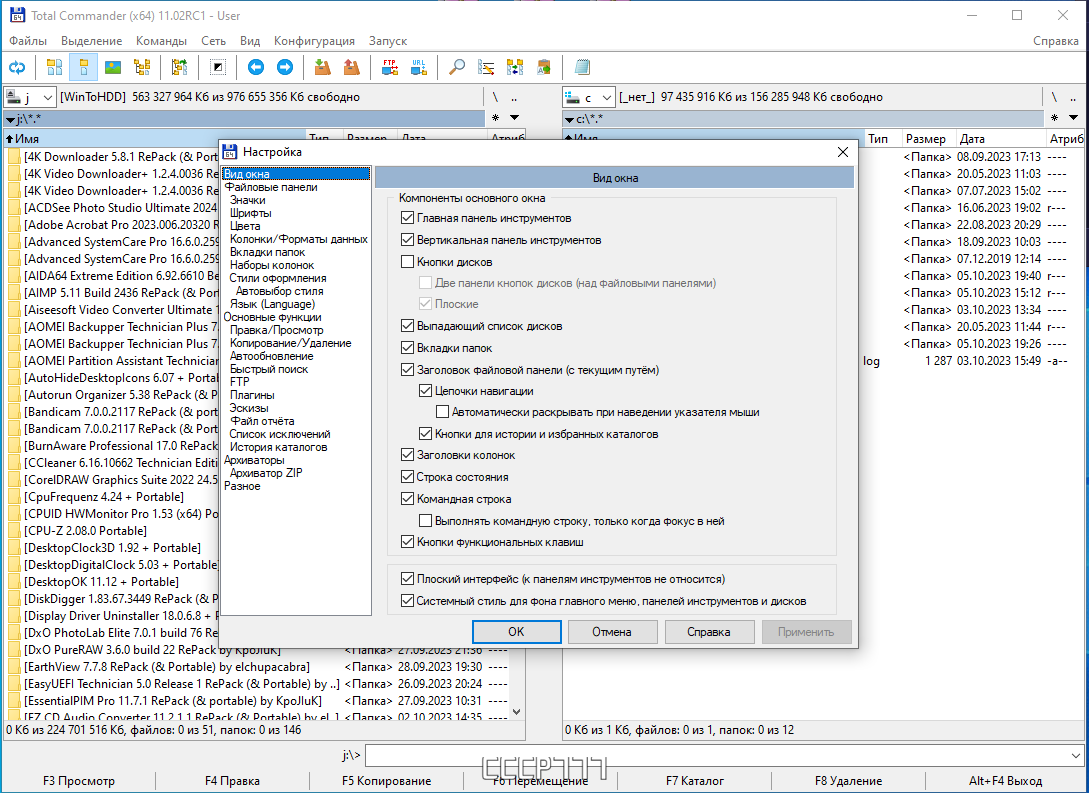1089x793 pixels.
Task: Click the invert selection toolbar icon
Action: point(217,67)
